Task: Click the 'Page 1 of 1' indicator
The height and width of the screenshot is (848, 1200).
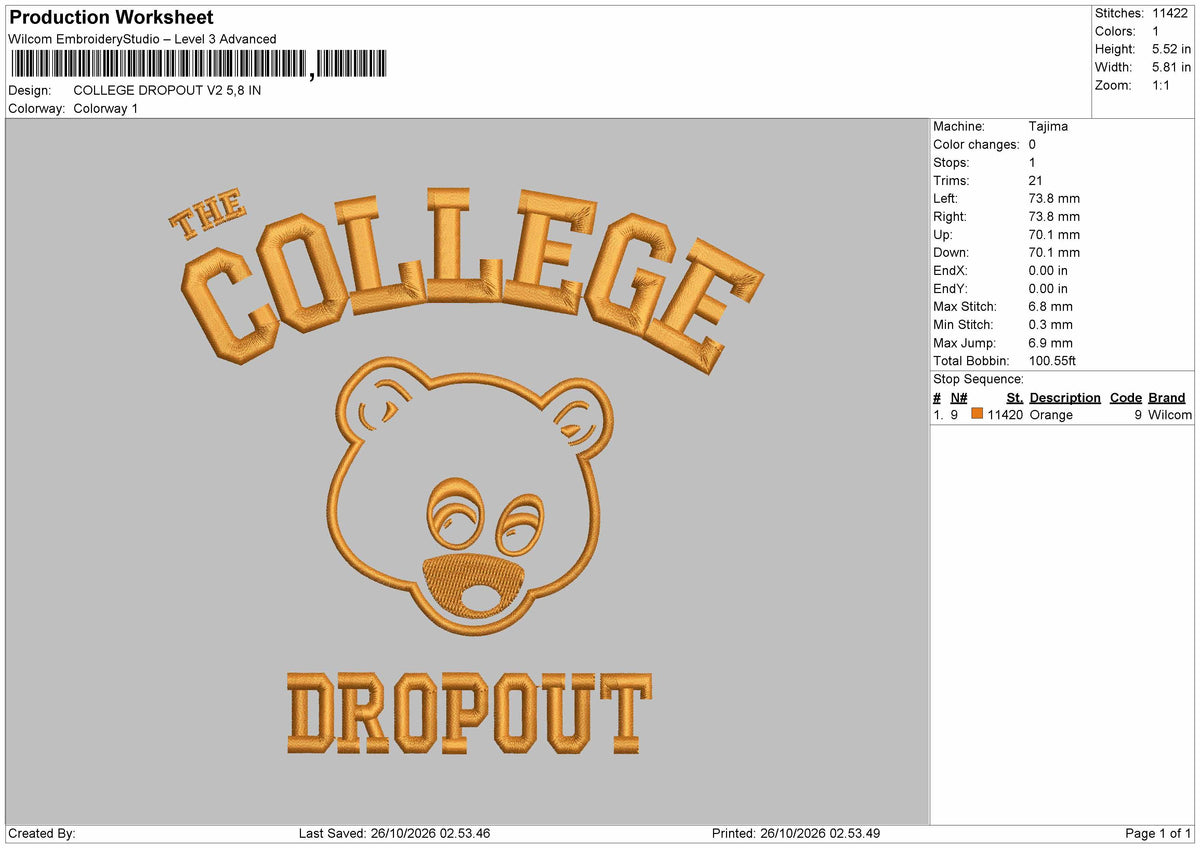Action: point(1158,833)
